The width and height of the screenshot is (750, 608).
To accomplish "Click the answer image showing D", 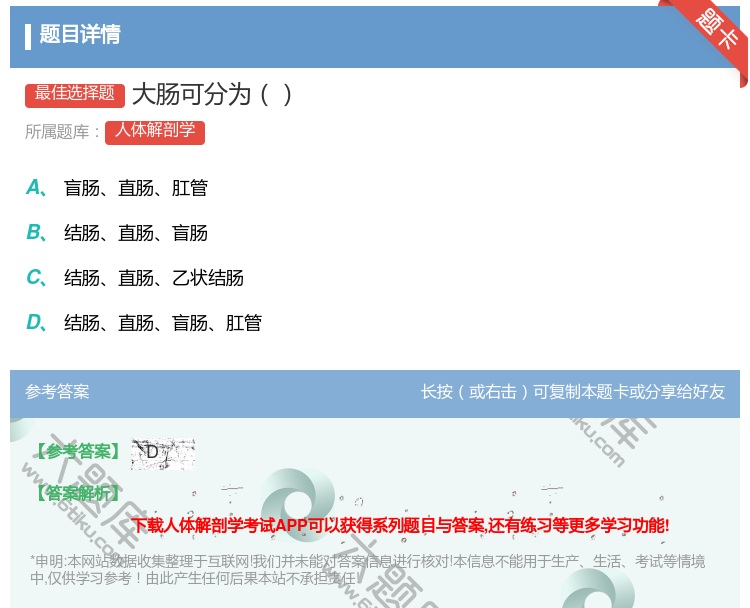I will (163, 453).
